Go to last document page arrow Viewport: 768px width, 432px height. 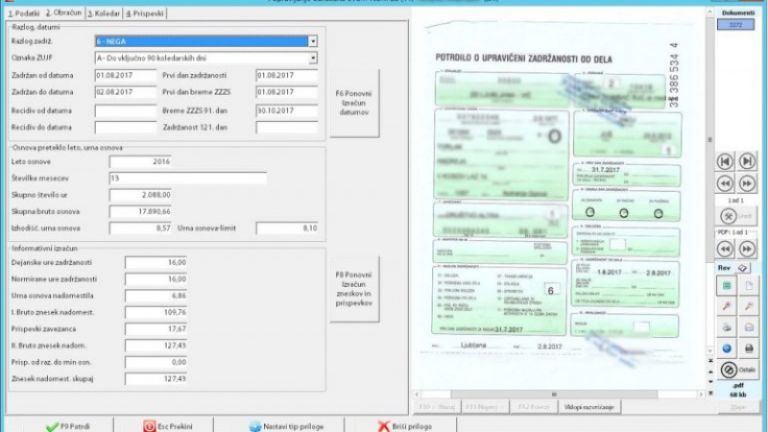(x=745, y=162)
